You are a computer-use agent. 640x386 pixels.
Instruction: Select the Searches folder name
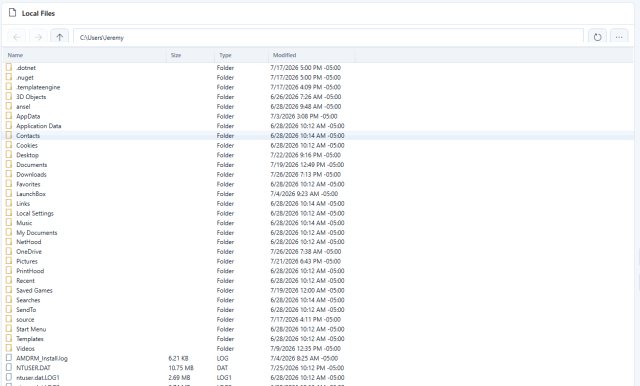[x=28, y=300]
